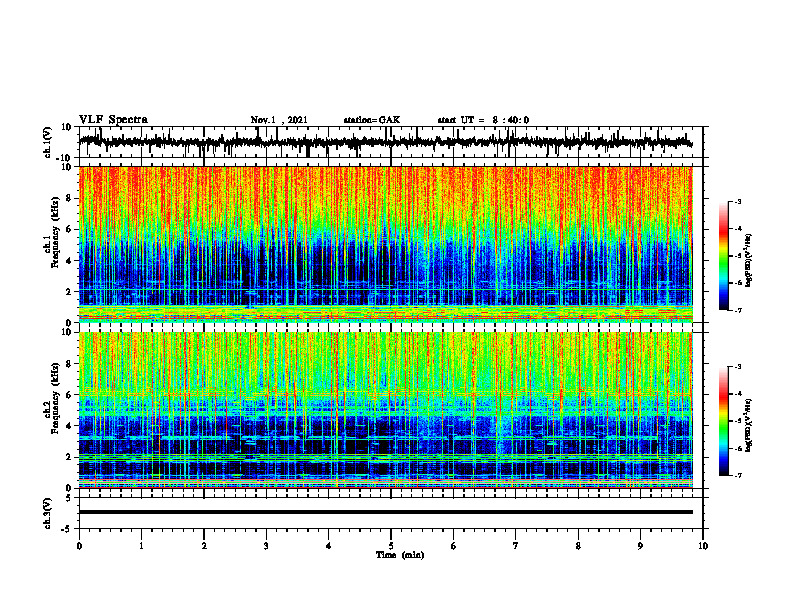Click the ch.1 colorbar "log(PSD)" label
Image resolution: width=792 pixels, height=612 pixels.
coord(748,261)
